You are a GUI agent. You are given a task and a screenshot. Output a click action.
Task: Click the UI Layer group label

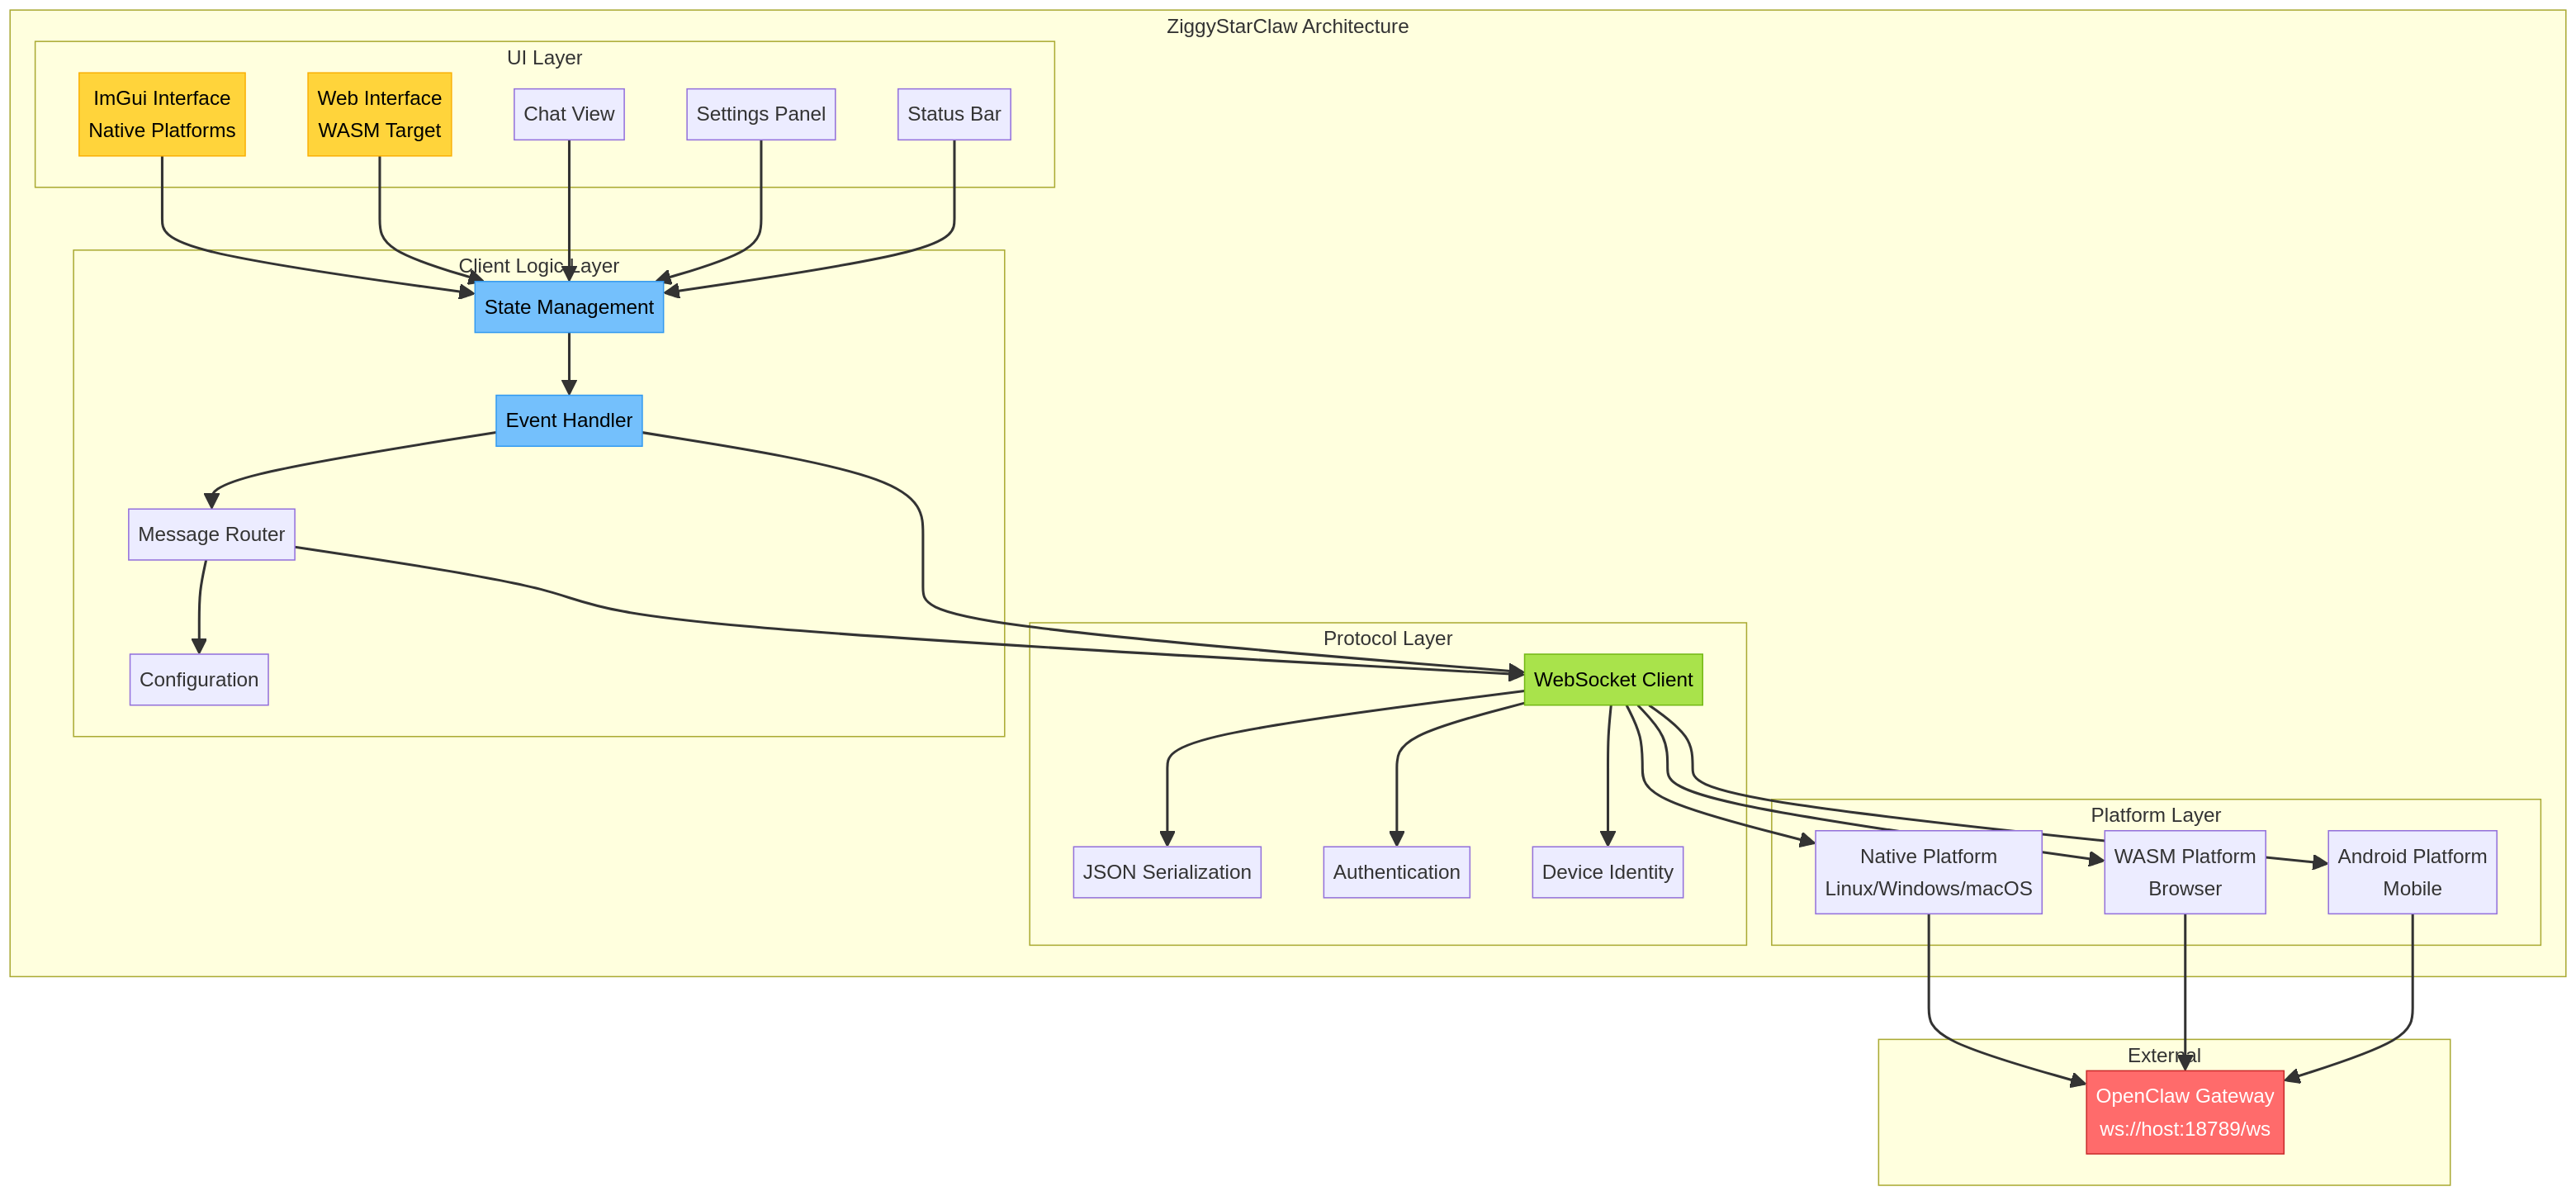545,57
